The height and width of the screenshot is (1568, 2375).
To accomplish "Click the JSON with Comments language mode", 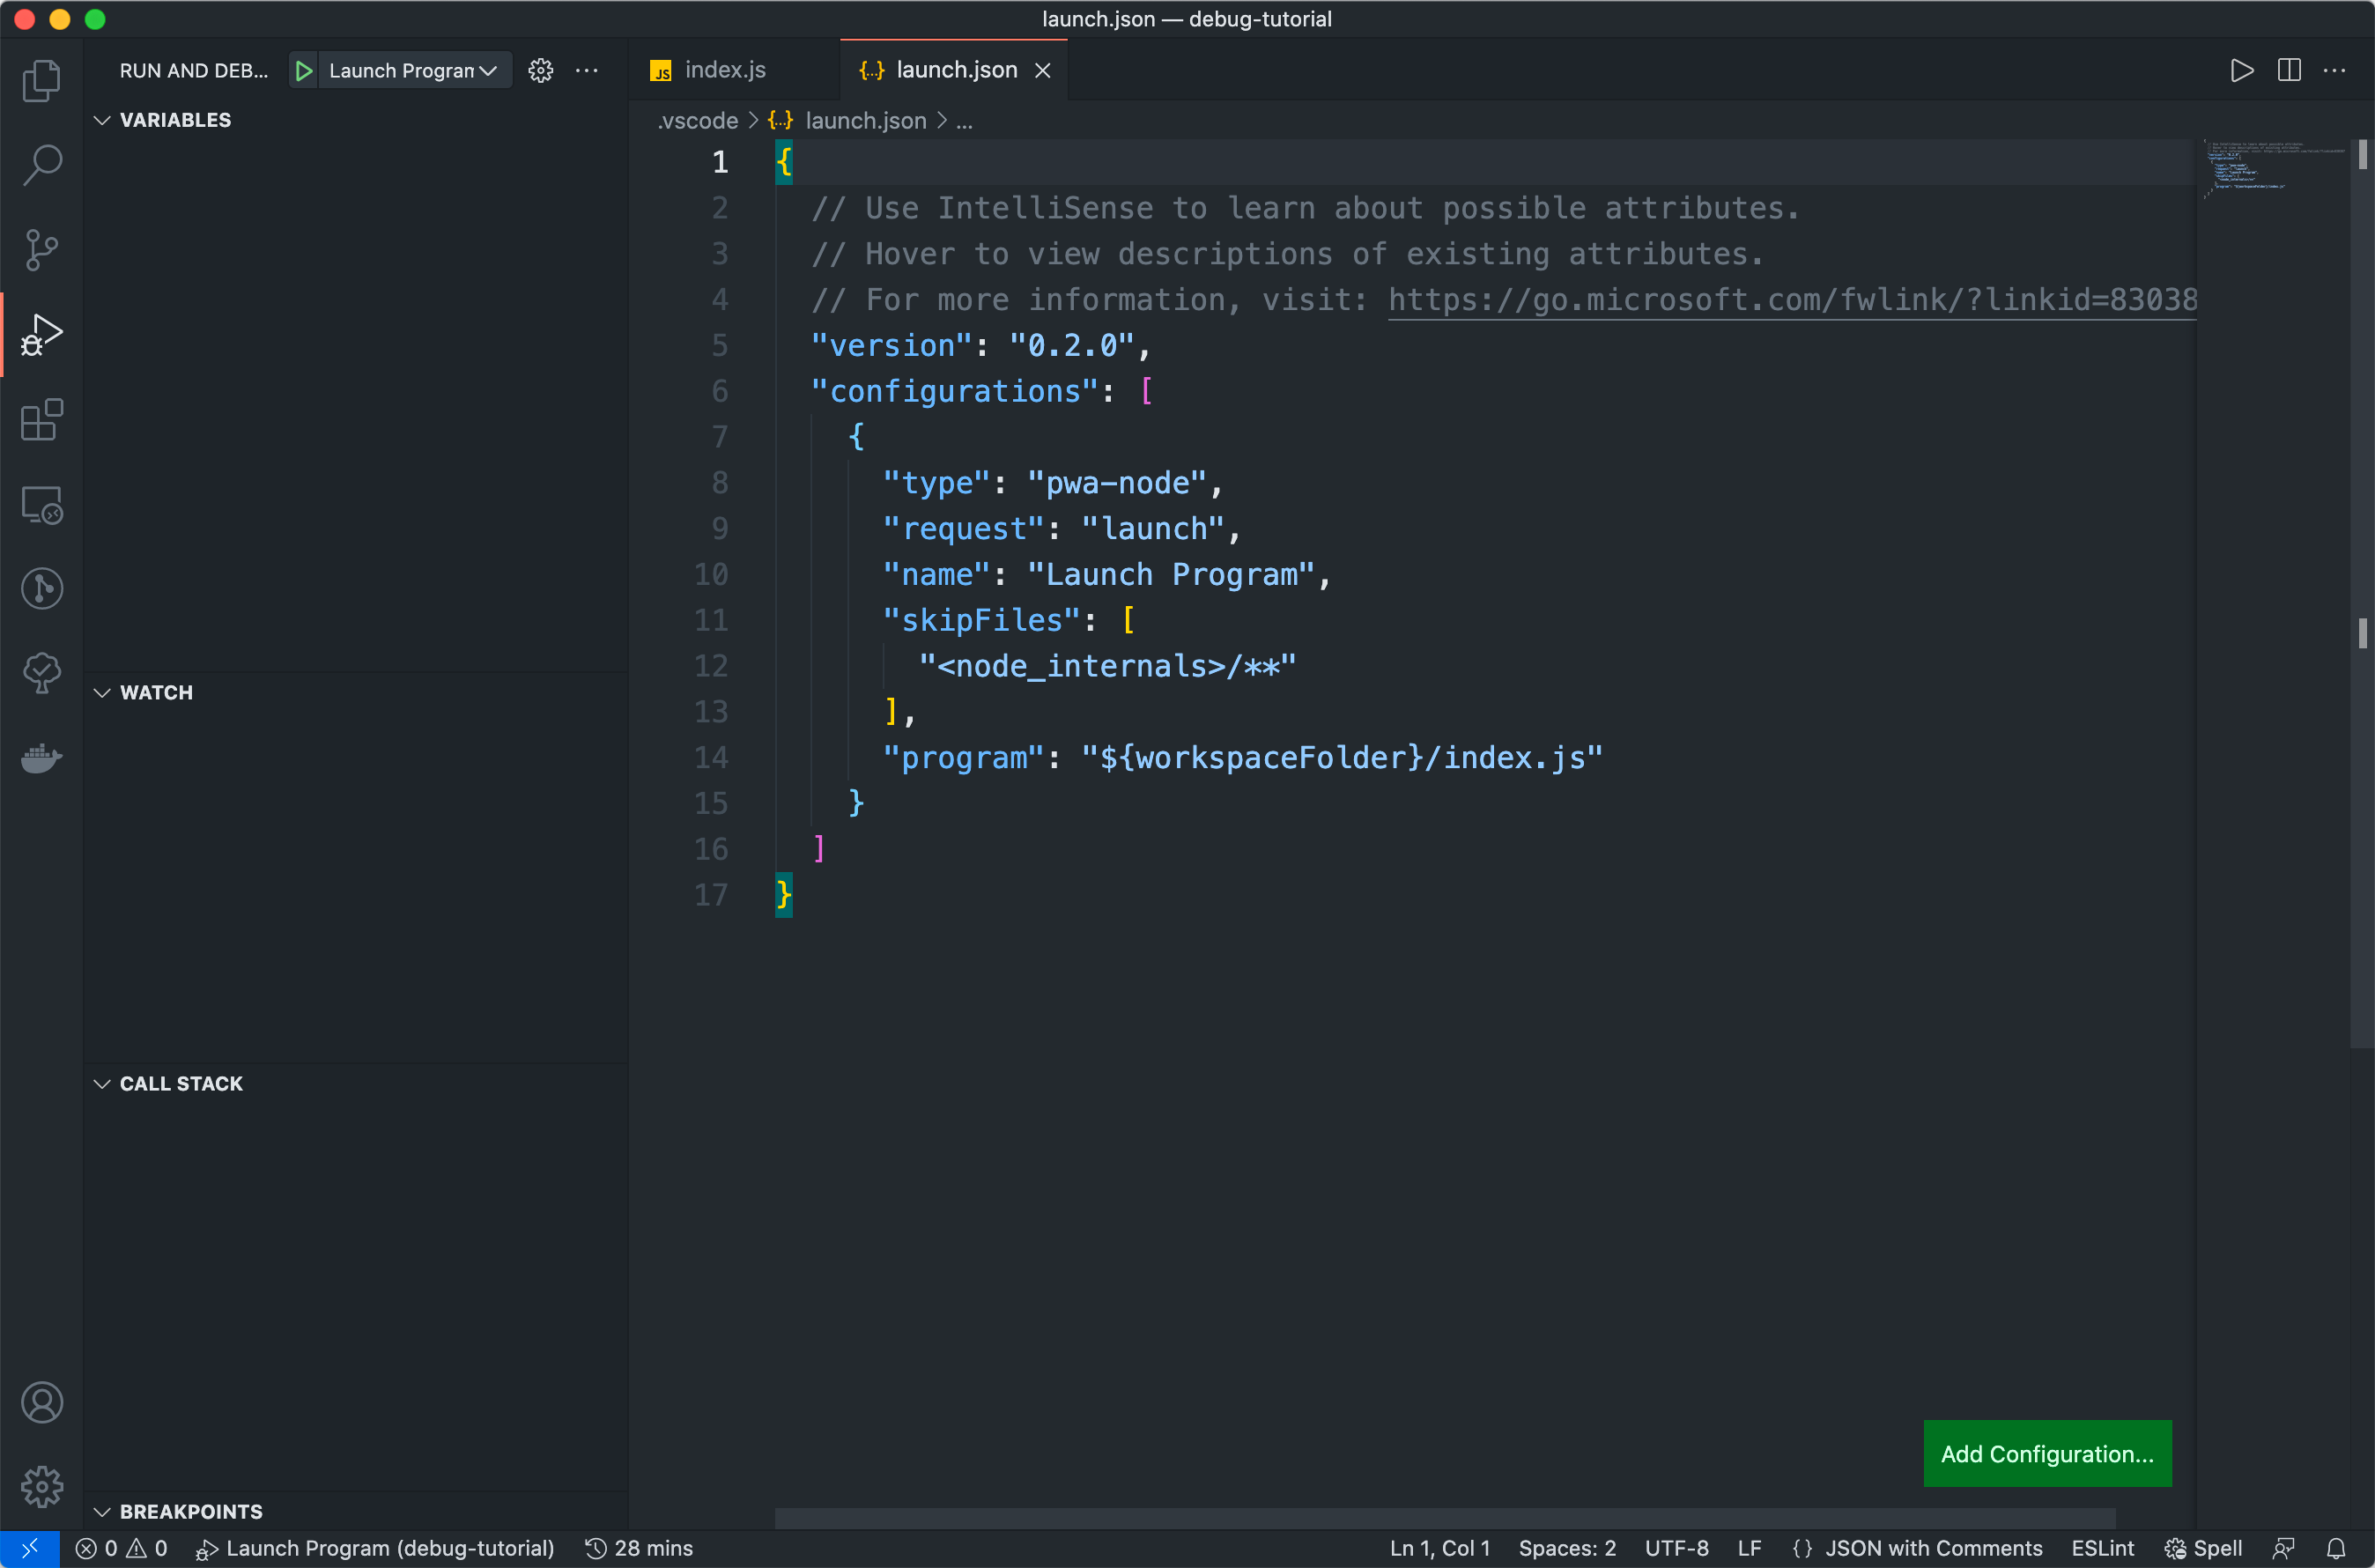I will point(1932,1548).
